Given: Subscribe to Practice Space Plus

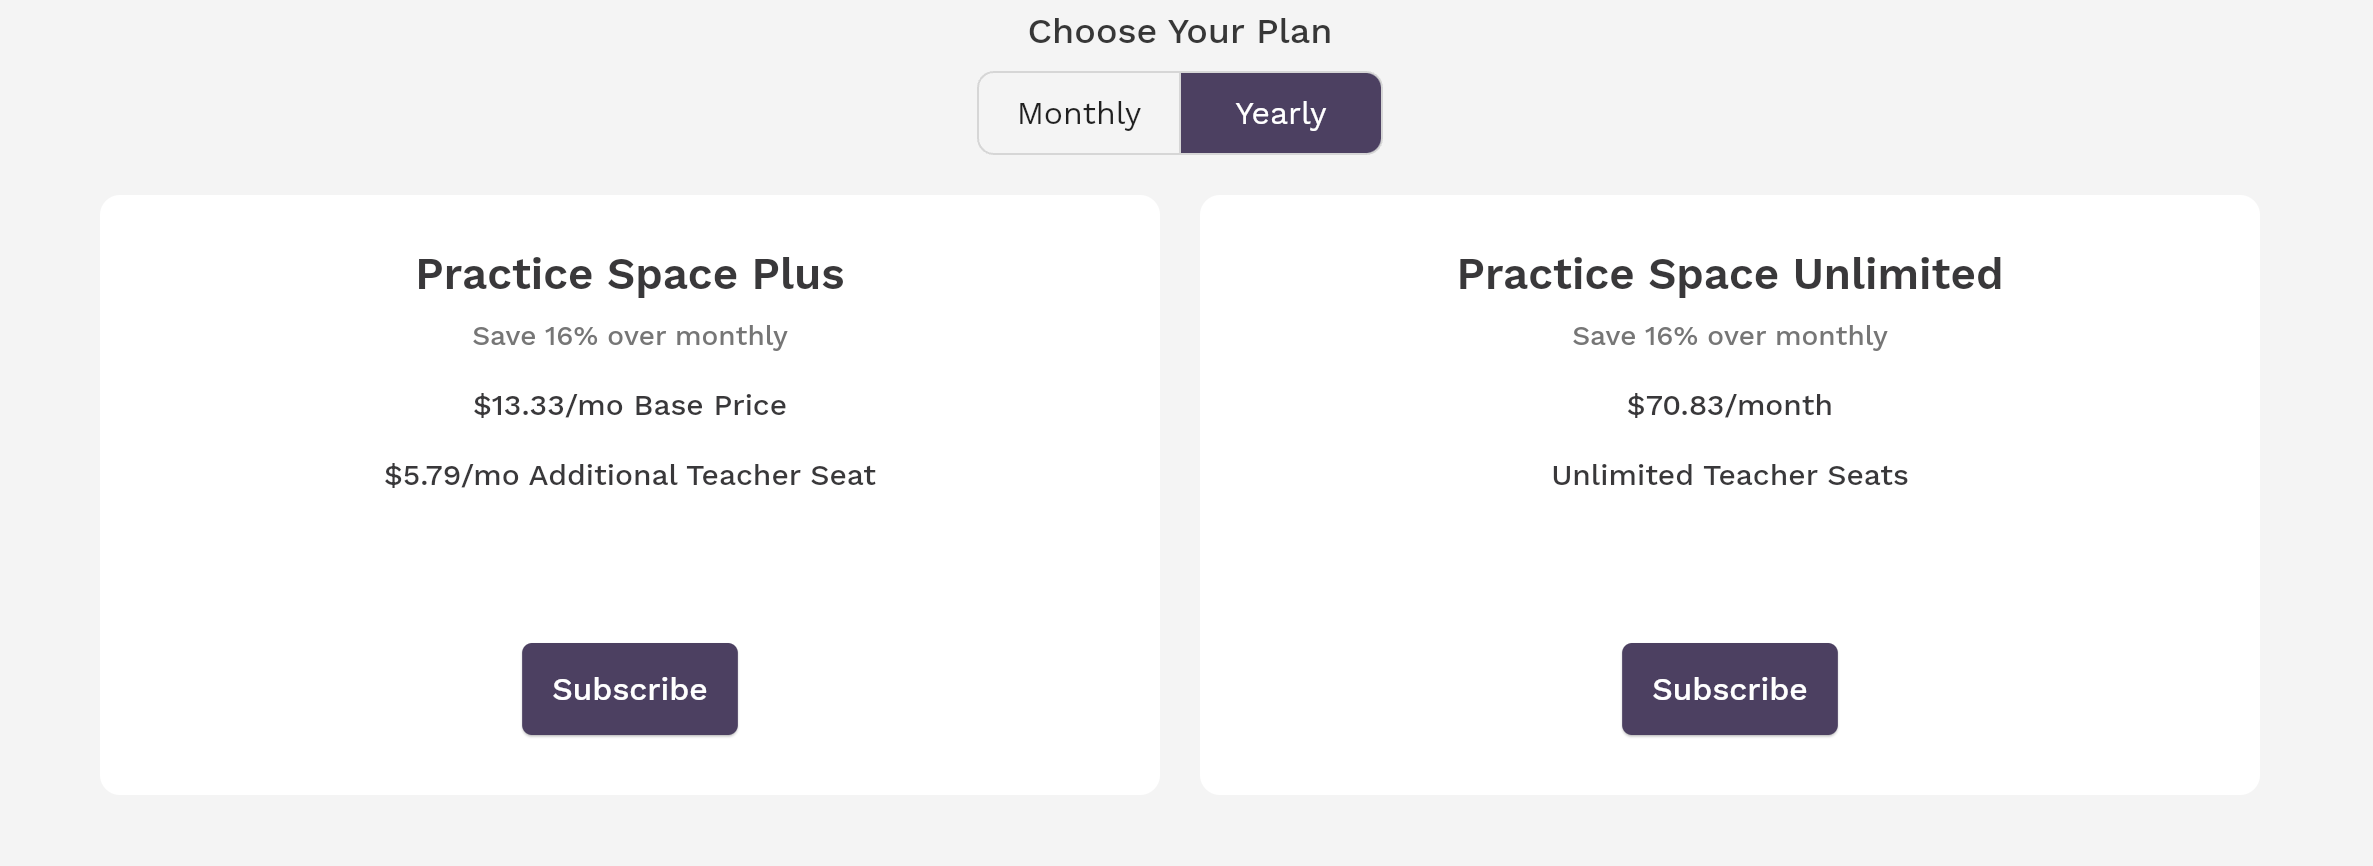Looking at the screenshot, I should tap(629, 689).
